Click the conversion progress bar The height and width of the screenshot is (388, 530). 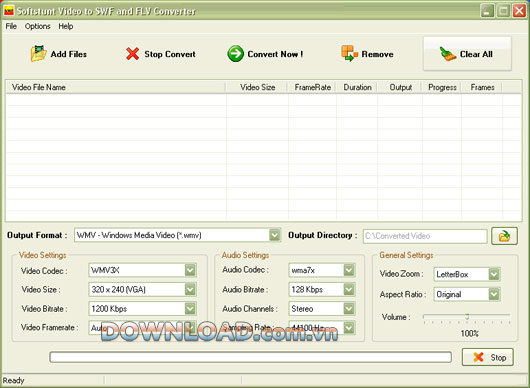[x=250, y=357]
